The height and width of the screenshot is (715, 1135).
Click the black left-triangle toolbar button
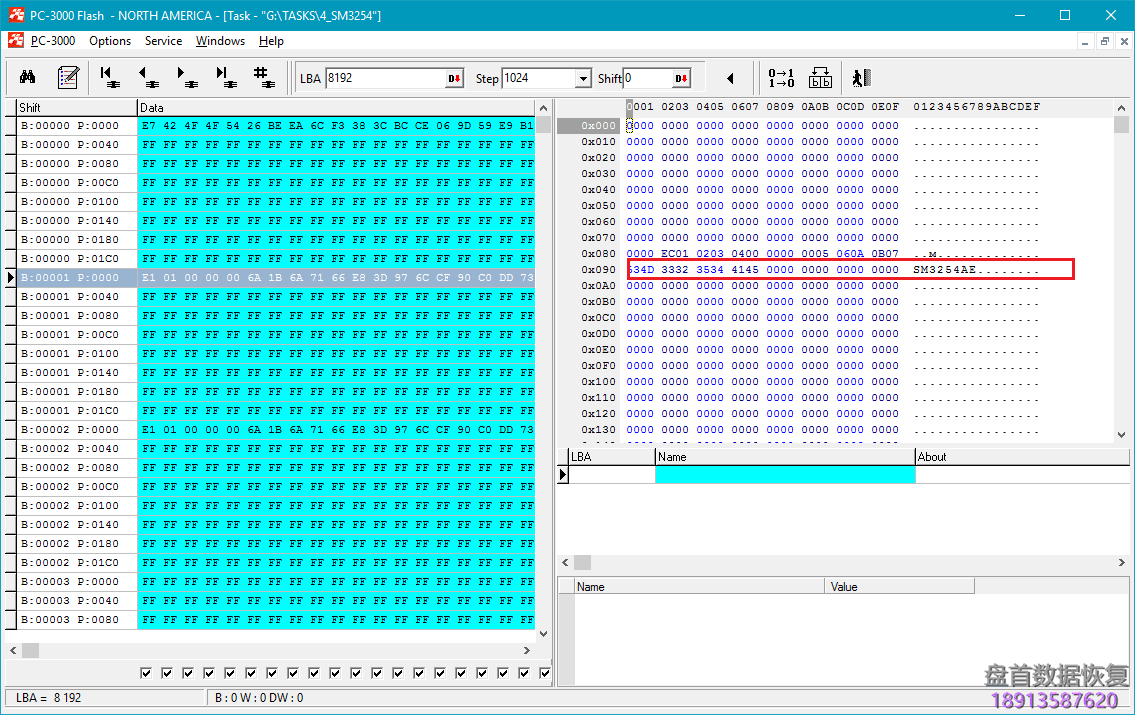(730, 79)
